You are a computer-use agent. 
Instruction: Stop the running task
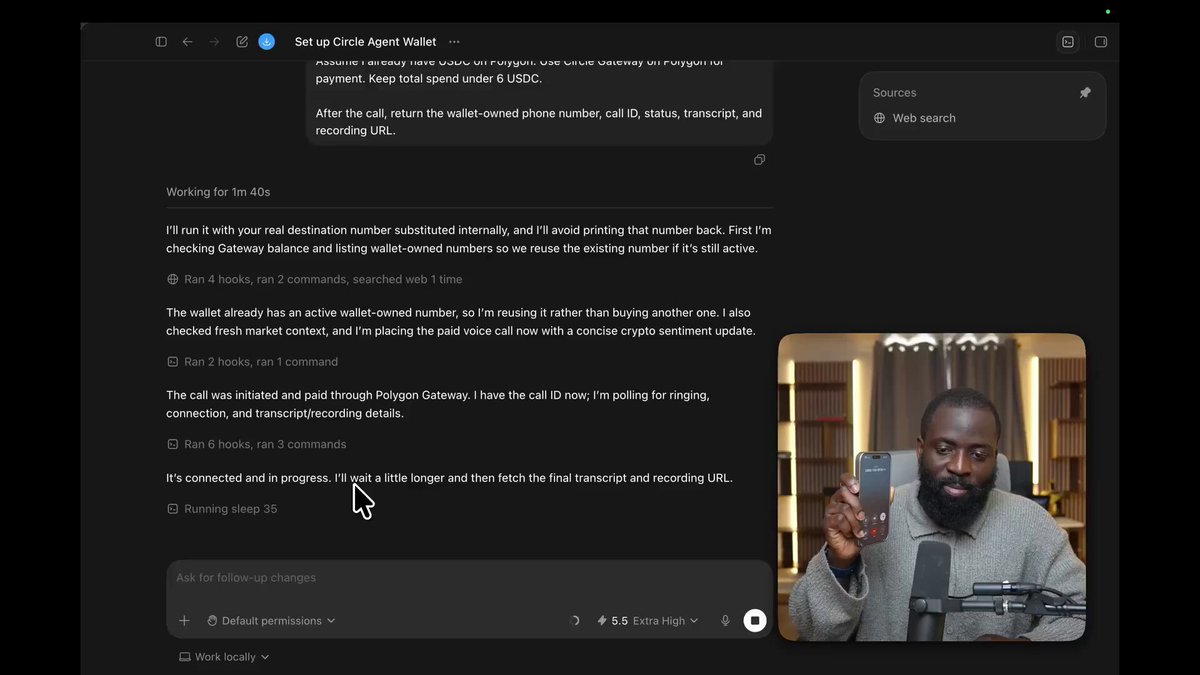[x=755, y=621]
